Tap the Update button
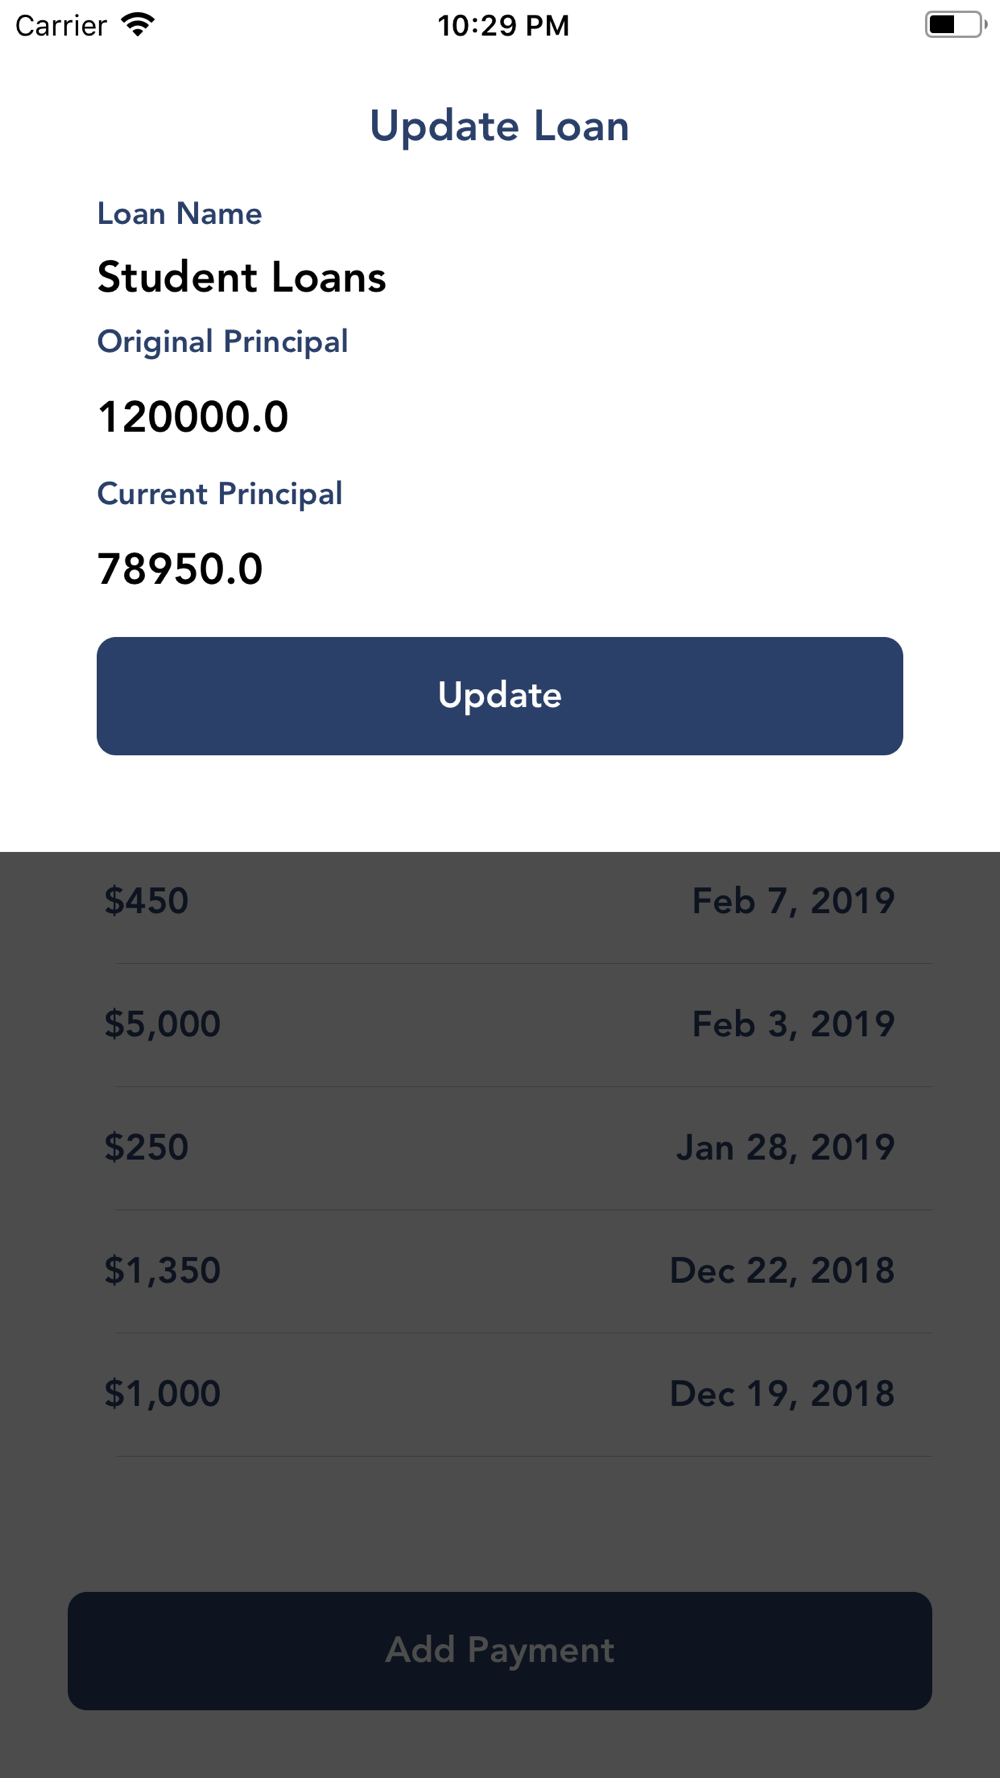This screenshot has width=1000, height=1778. (x=500, y=696)
